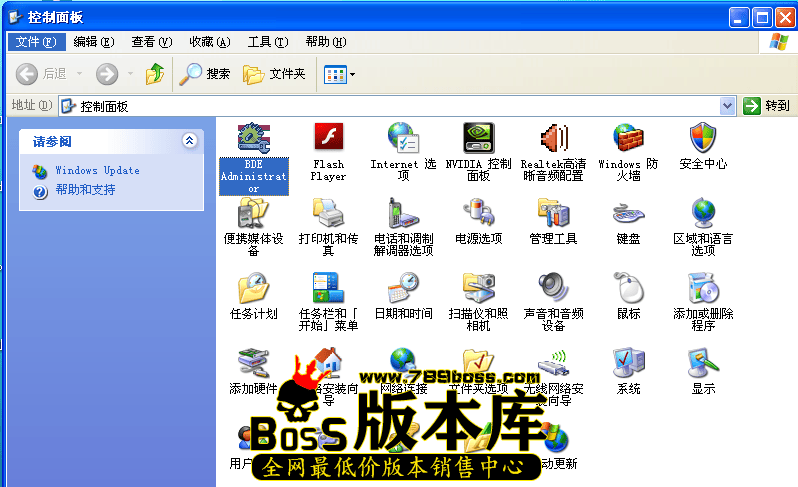Viewport: 798px width, 487px height.
Task: Open the 安全中心 shield icon
Action: coord(703,138)
